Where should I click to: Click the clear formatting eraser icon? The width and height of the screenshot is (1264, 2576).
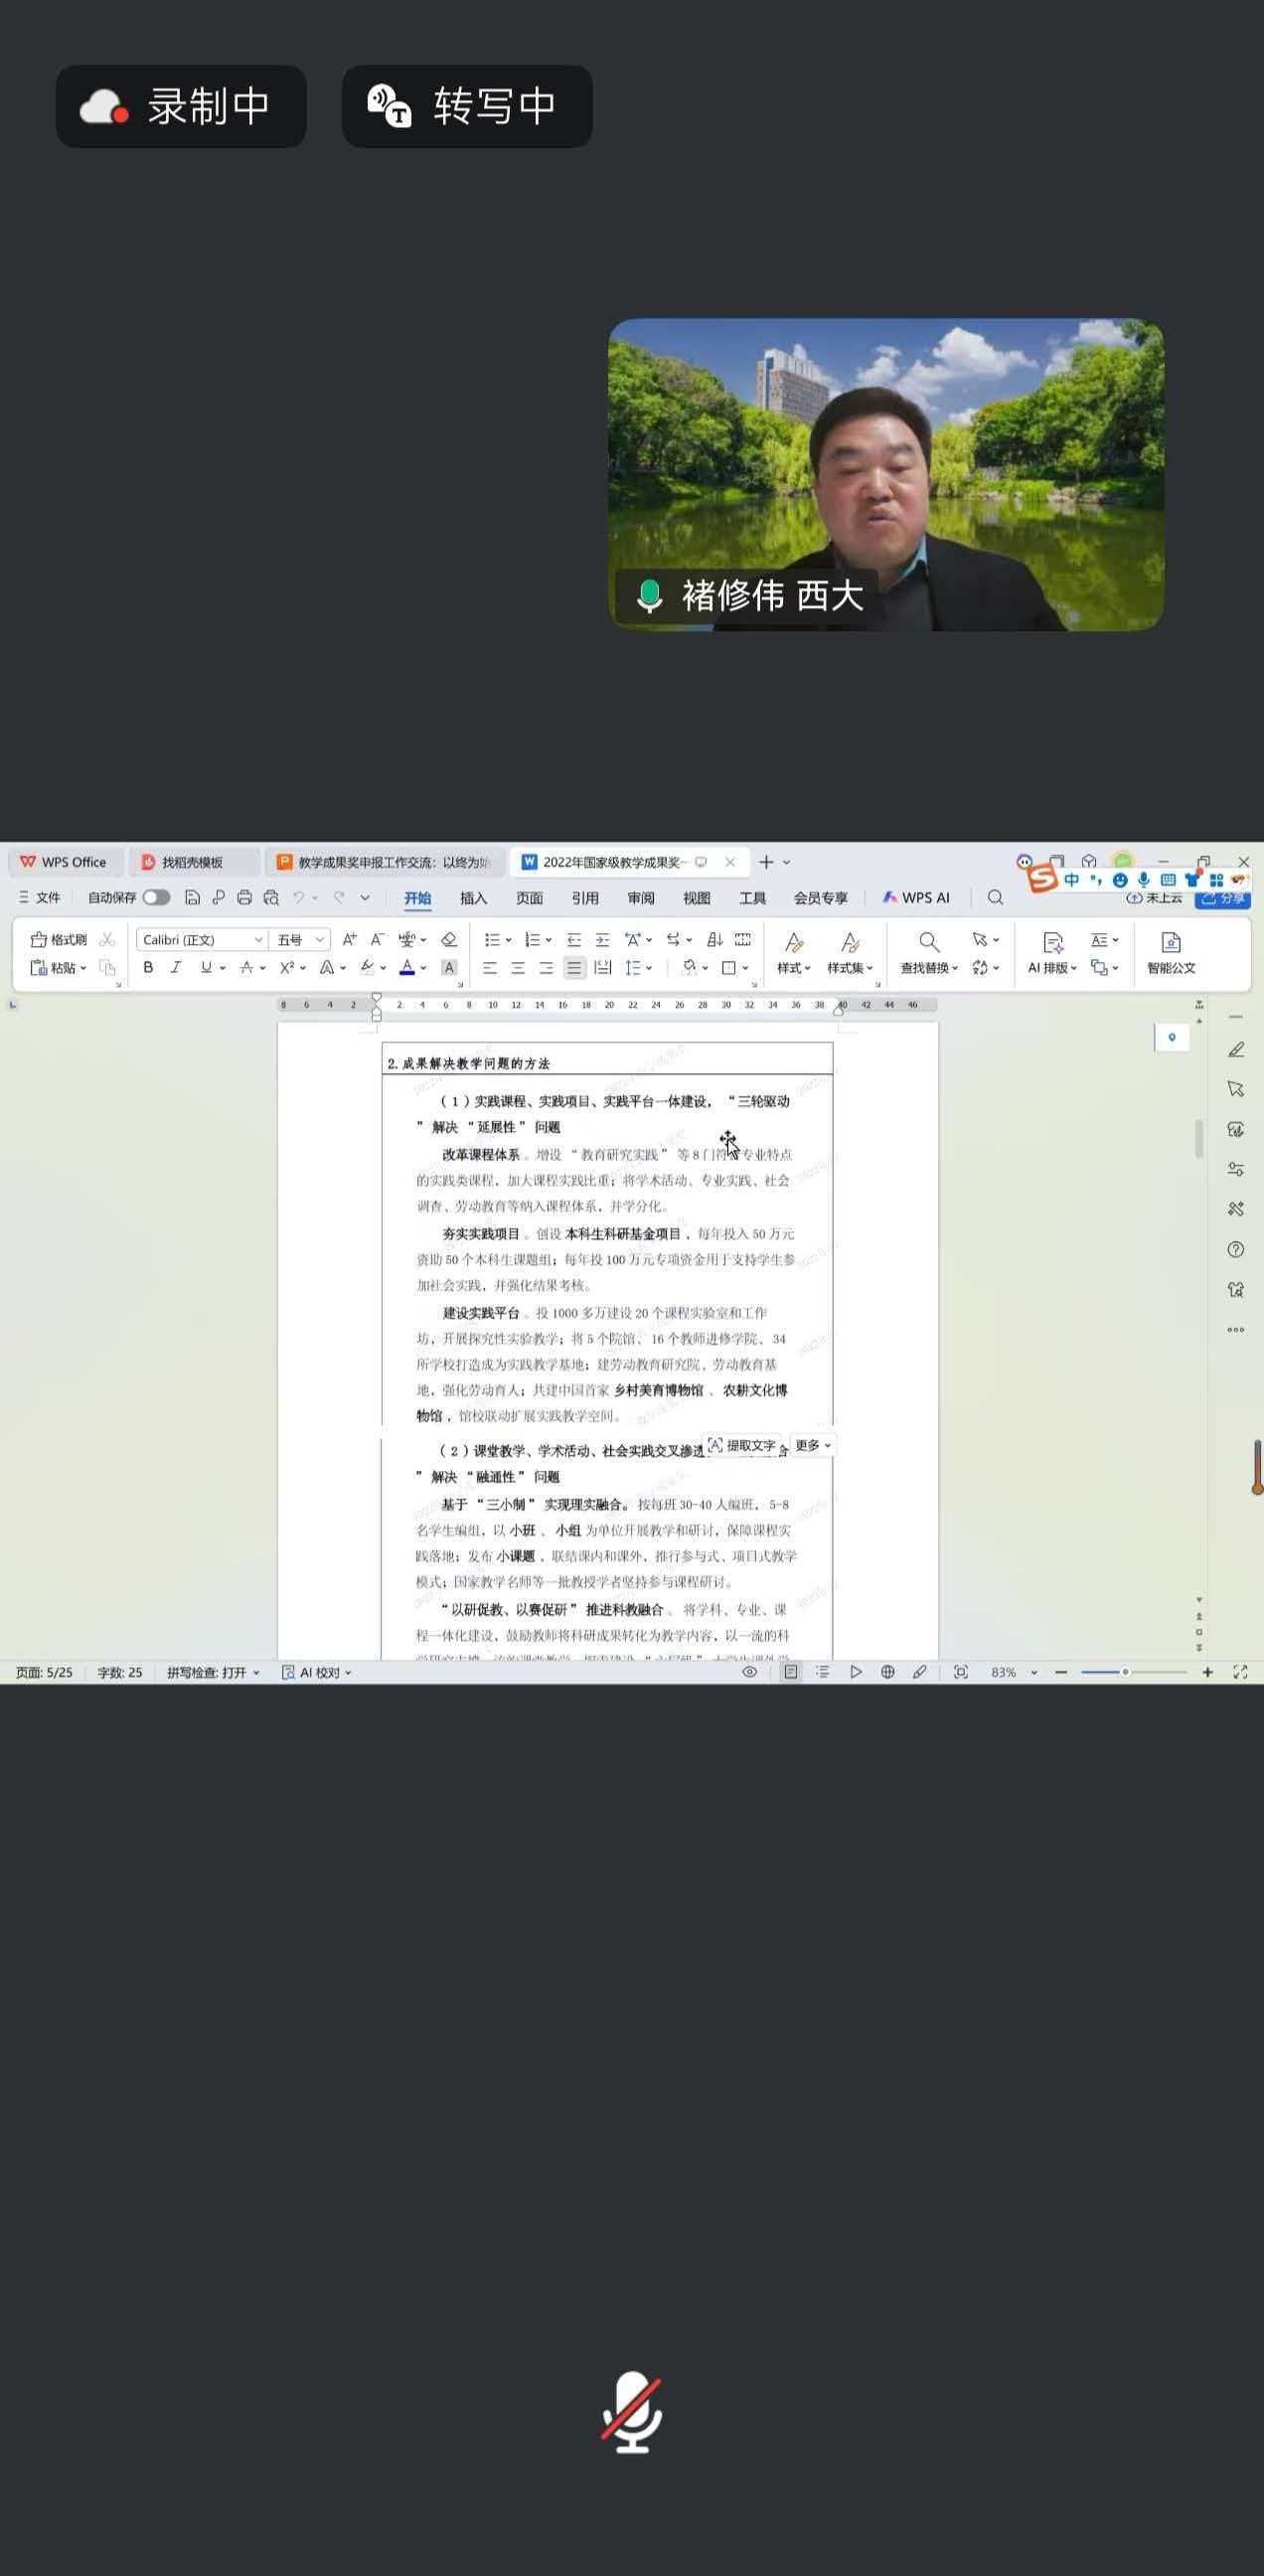pyautogui.click(x=449, y=939)
